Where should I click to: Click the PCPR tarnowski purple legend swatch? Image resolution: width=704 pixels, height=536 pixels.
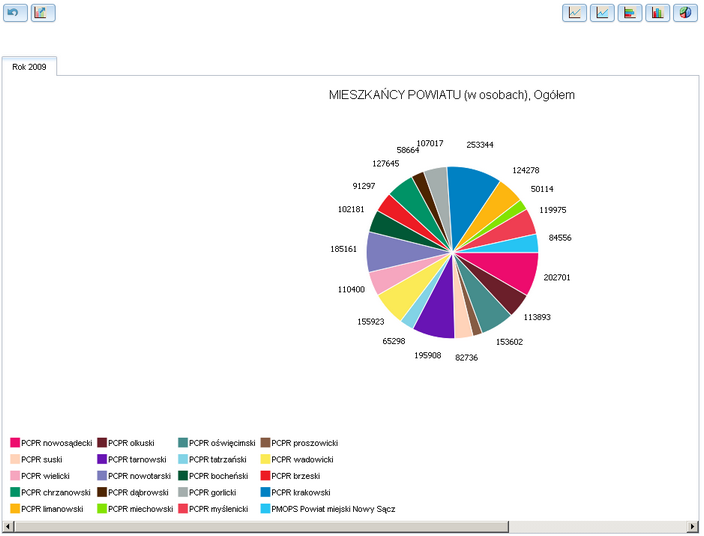coord(102,460)
